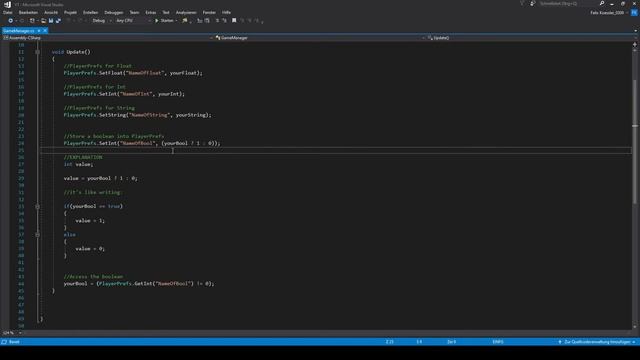The image size is (640, 360).
Task: Open the Felix Koessler account menu
Action: click(x=608, y=13)
